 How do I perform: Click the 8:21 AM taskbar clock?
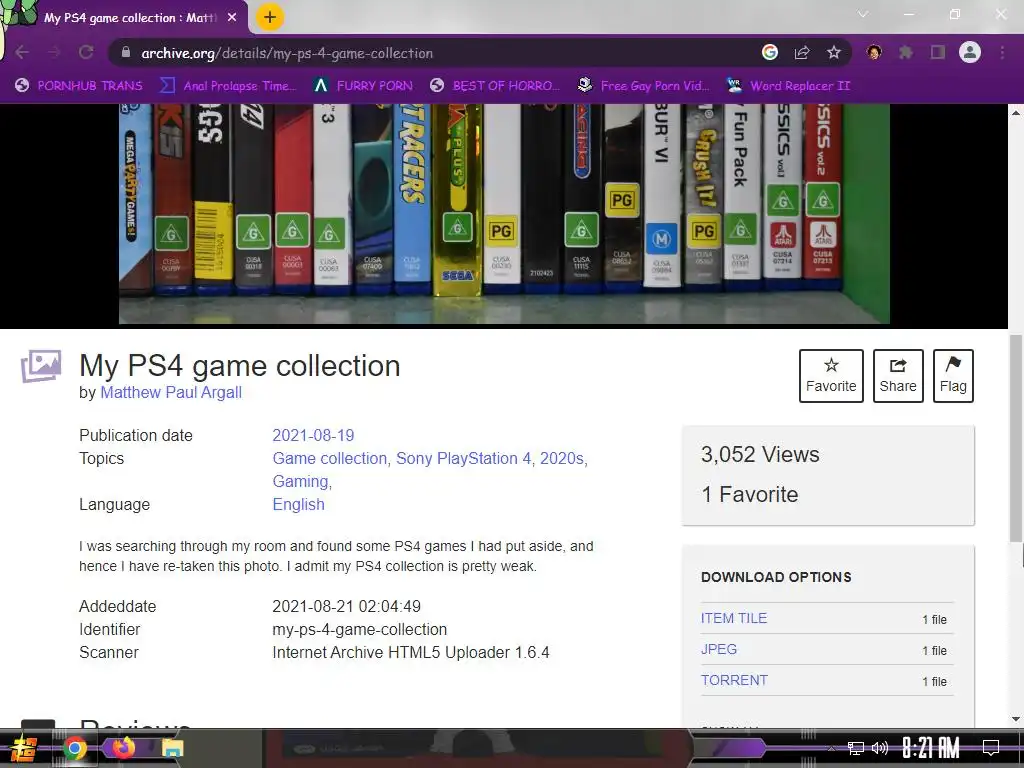(931, 748)
